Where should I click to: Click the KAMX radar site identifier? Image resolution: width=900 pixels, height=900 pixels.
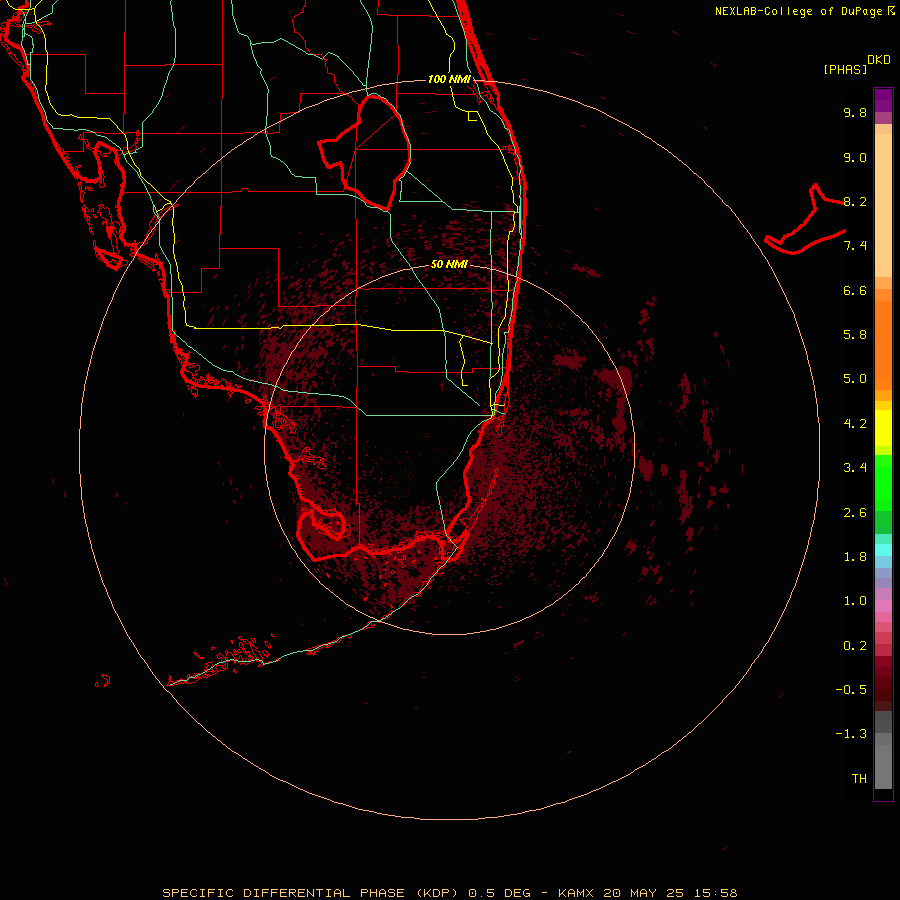point(576,893)
